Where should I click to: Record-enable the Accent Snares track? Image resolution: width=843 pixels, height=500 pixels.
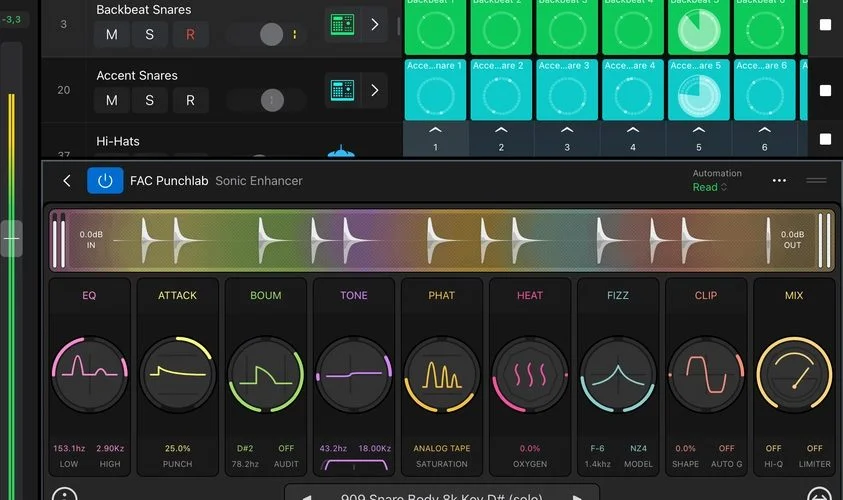[190, 101]
